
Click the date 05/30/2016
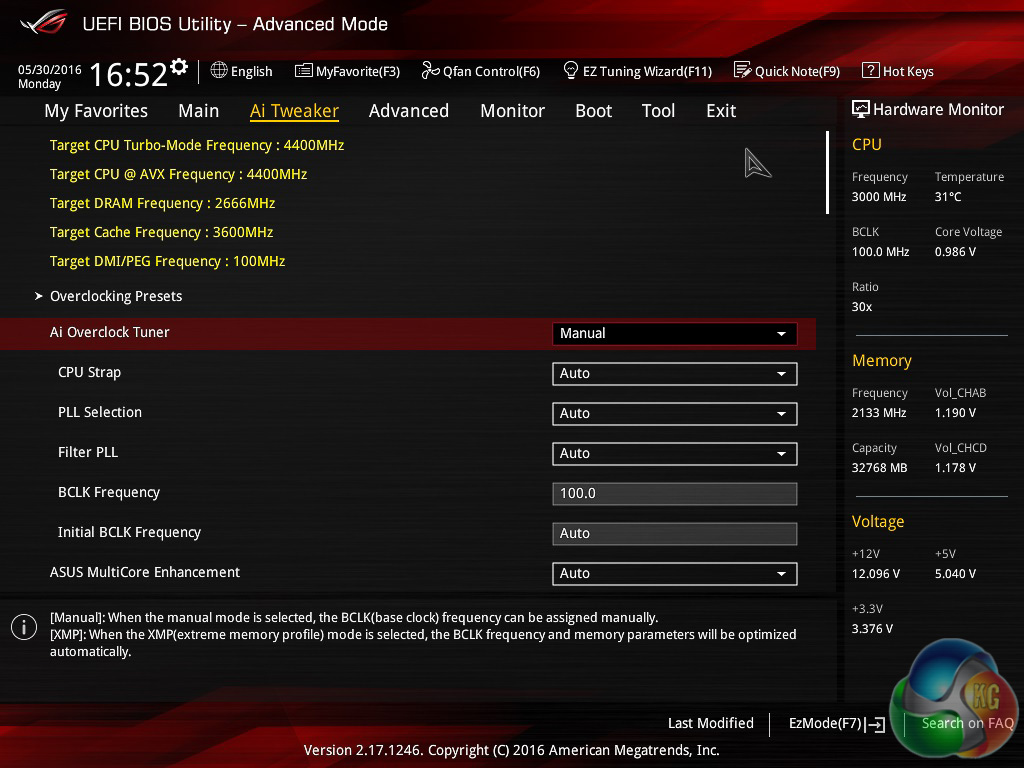pos(50,70)
